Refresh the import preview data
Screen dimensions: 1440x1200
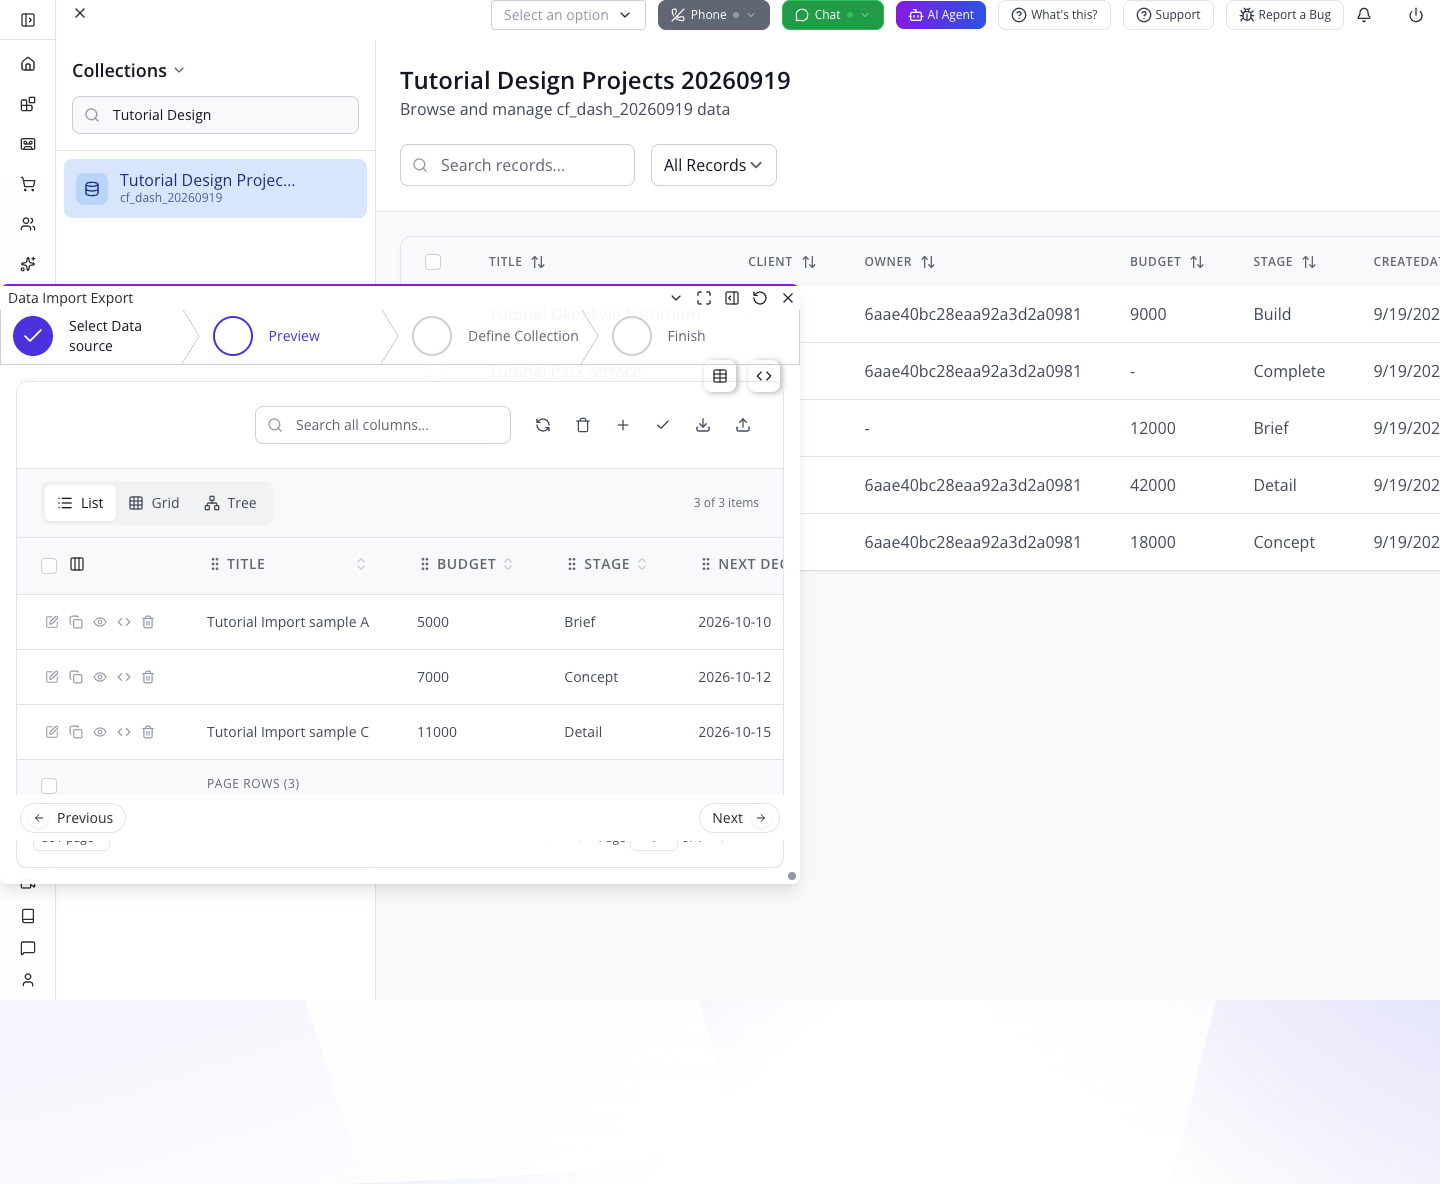point(543,425)
